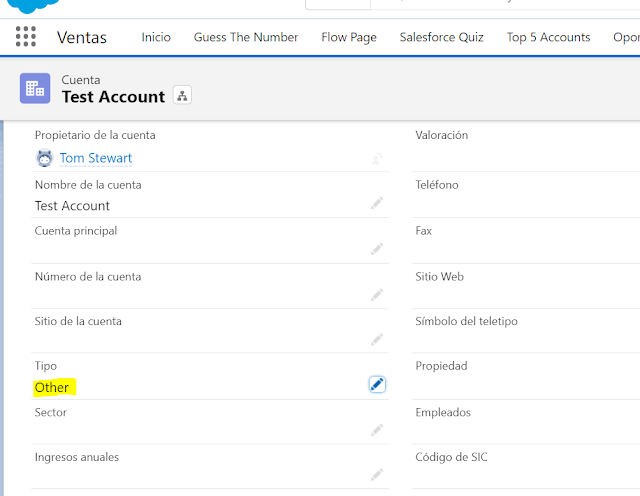Click the Sitio de la cuenta label

click(78, 321)
